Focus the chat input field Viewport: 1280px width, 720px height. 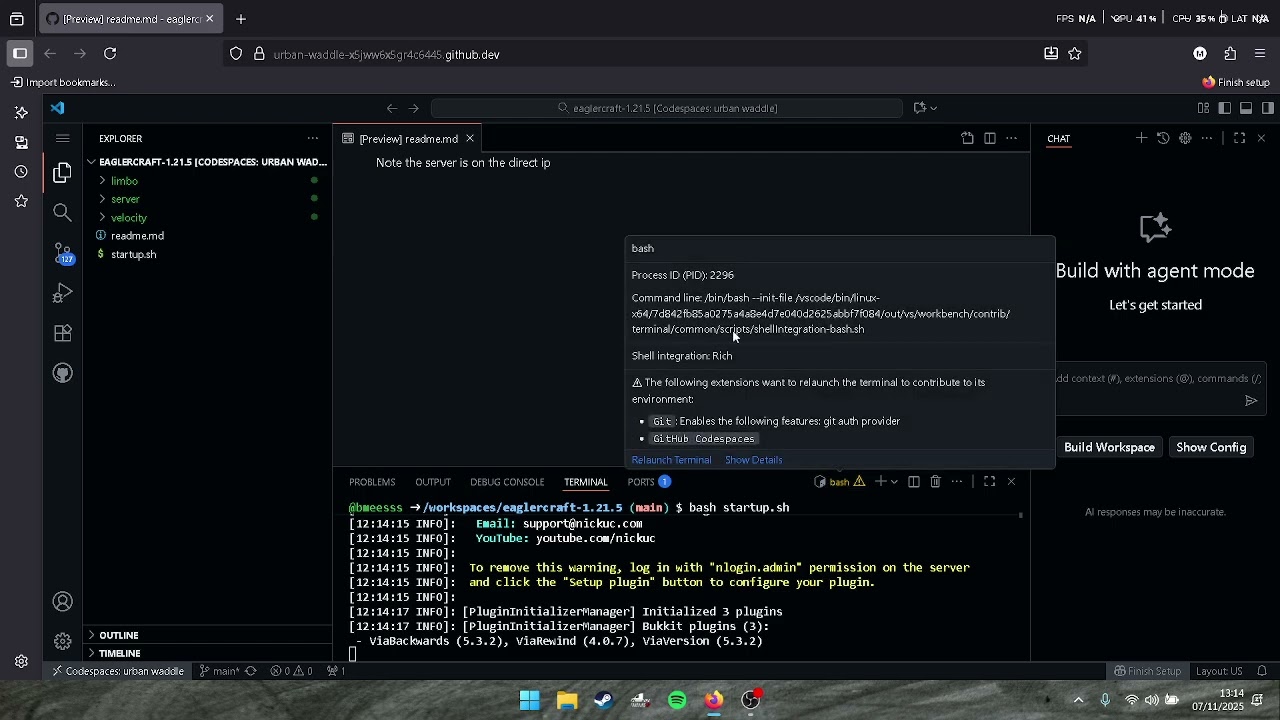1155,379
